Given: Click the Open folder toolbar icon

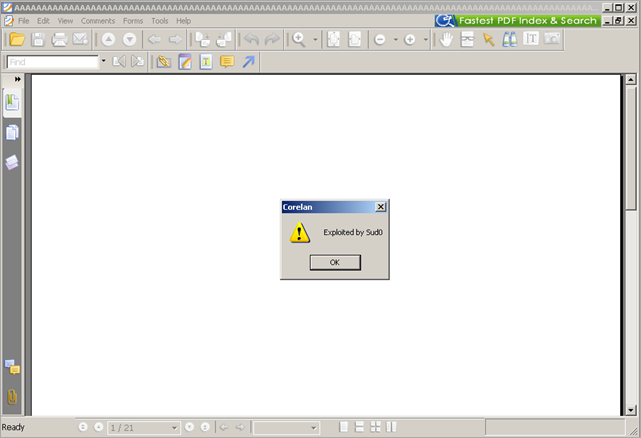Looking at the screenshot, I should (16, 39).
